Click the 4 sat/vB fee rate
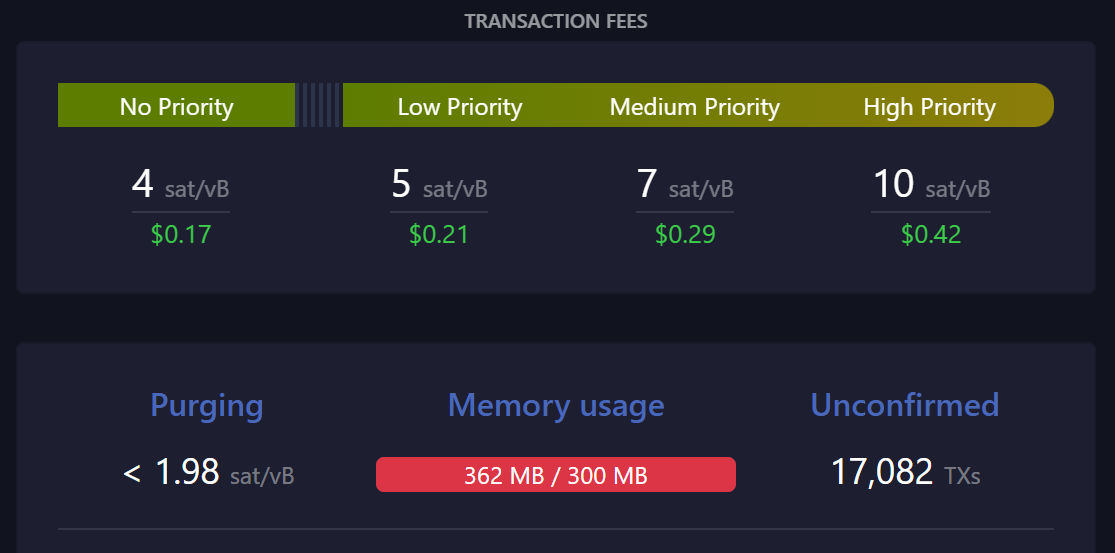The image size is (1115, 553). pyautogui.click(x=180, y=187)
